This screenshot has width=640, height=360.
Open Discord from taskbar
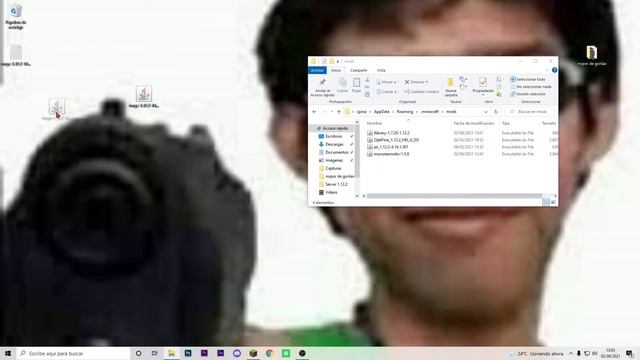click(237, 353)
